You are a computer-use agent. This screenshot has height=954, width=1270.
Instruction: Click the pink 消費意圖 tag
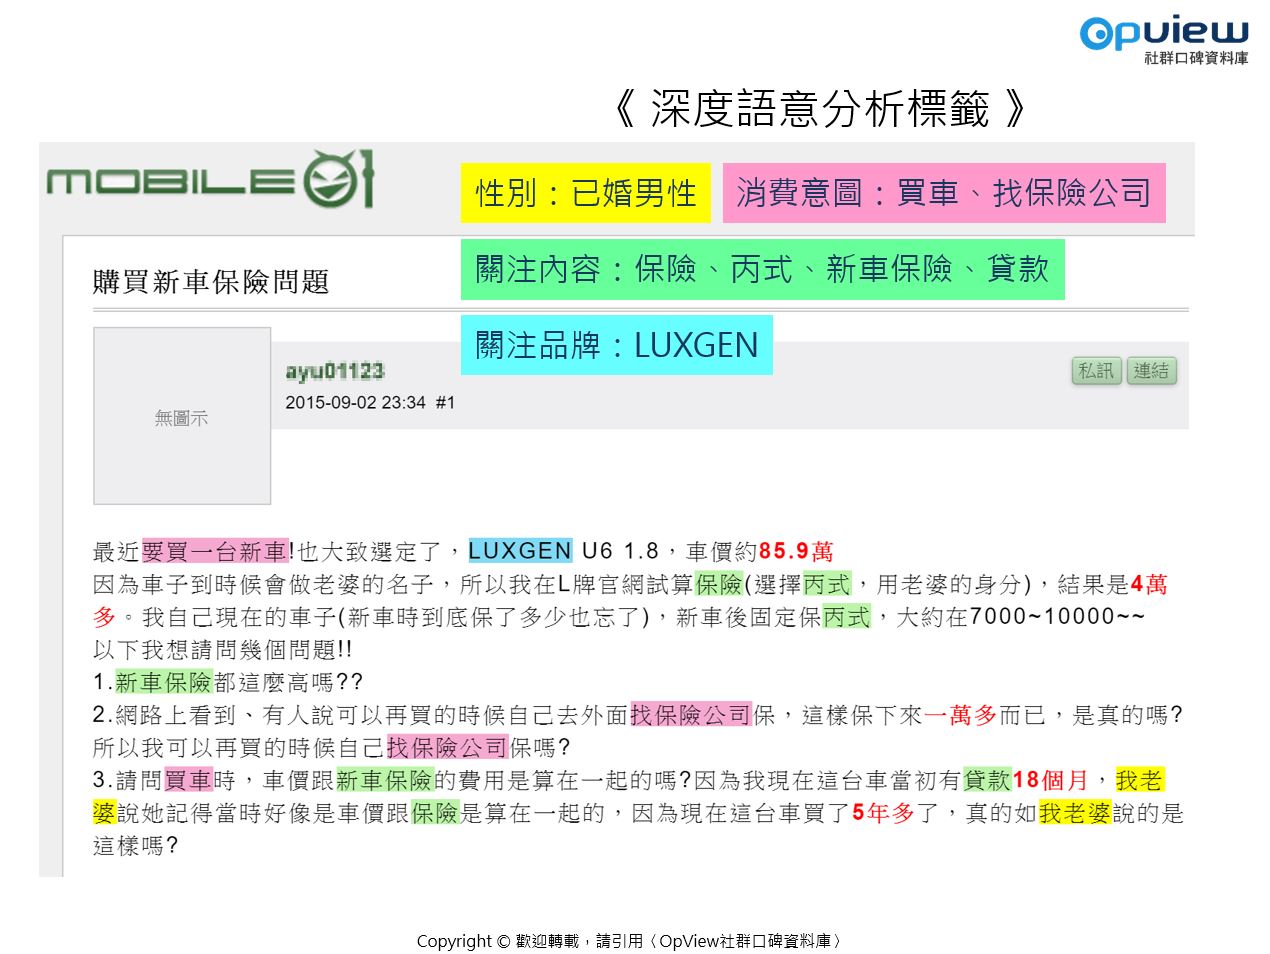pos(944,193)
